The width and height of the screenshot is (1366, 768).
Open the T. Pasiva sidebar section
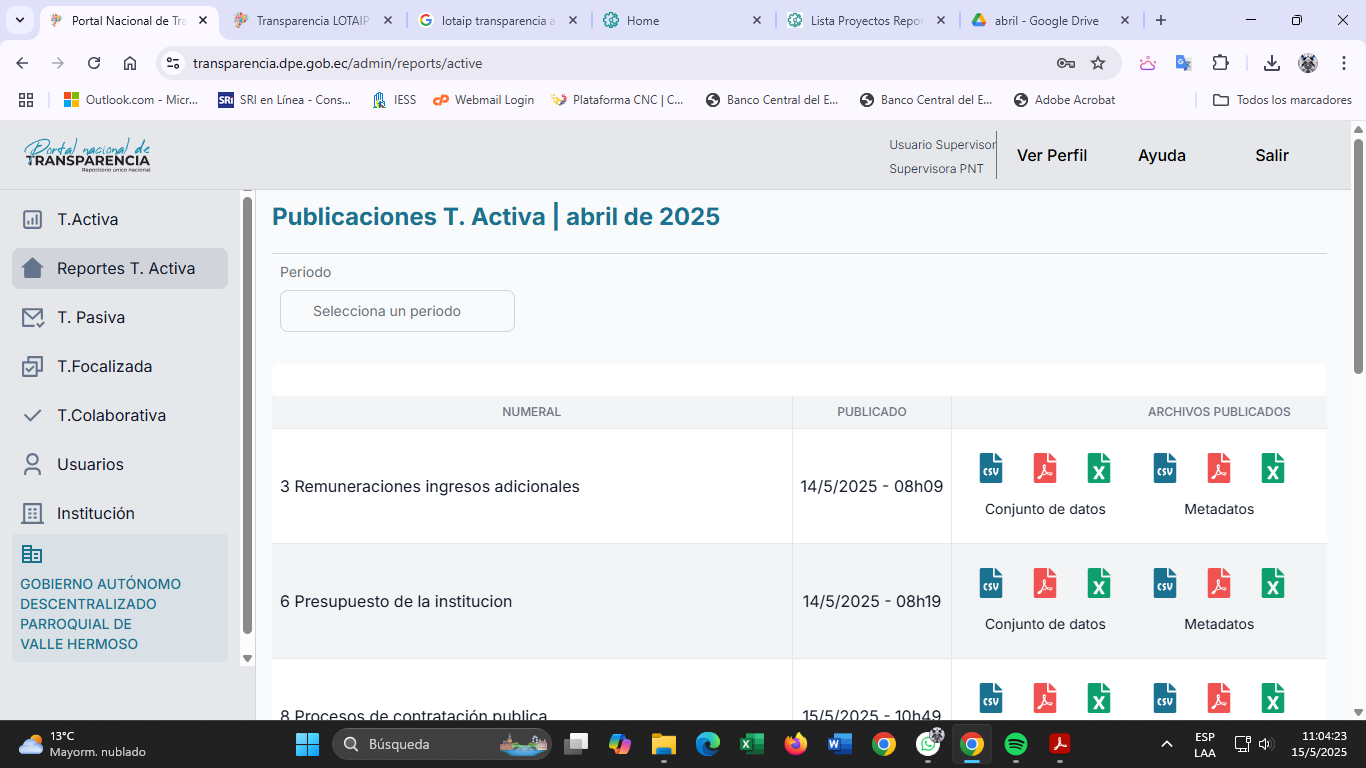point(91,317)
